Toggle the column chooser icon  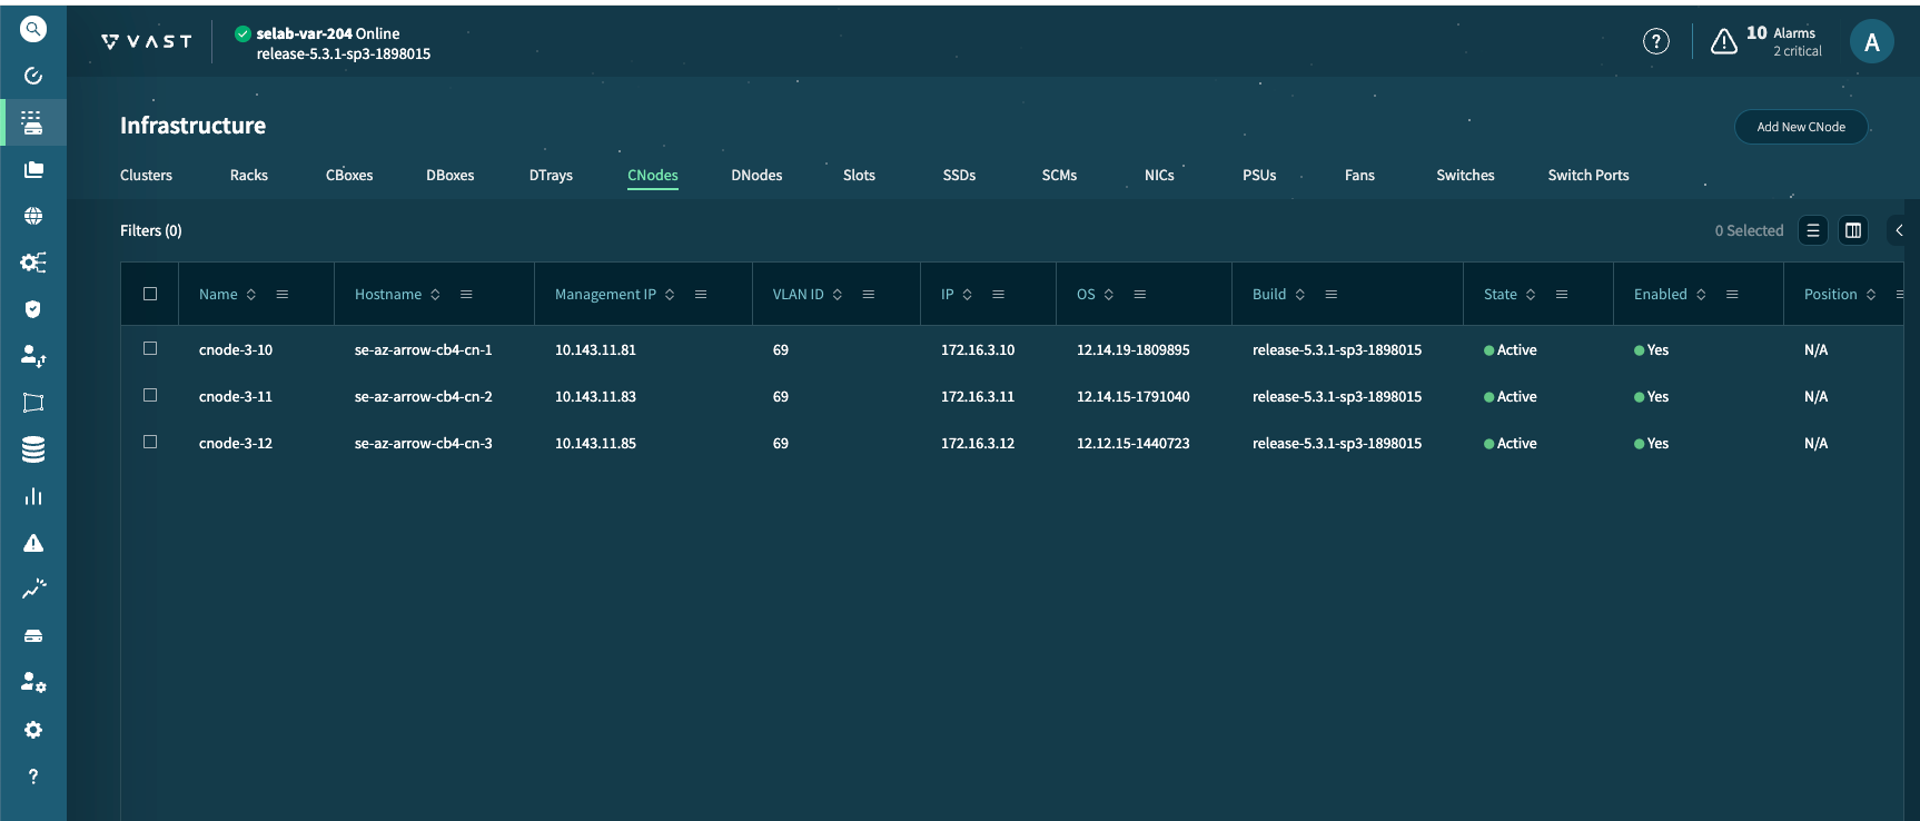(x=1853, y=231)
